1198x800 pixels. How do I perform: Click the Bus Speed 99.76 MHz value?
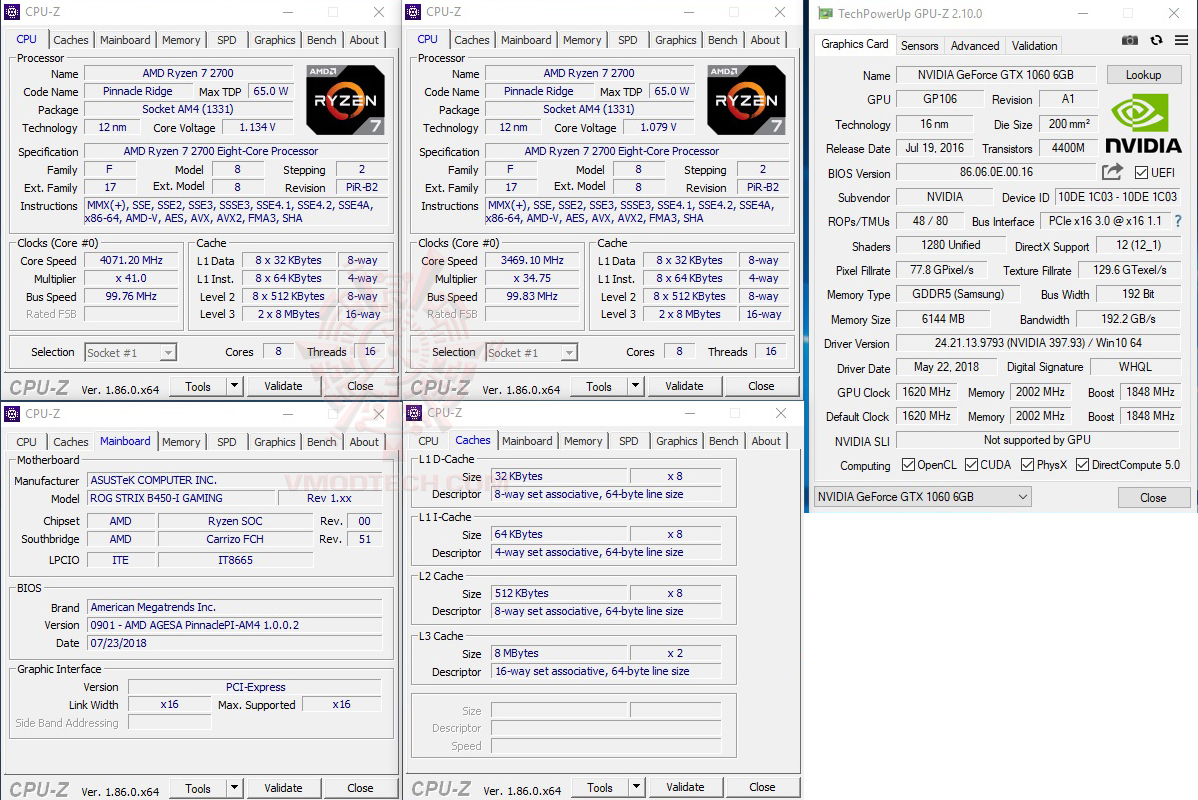(131, 296)
